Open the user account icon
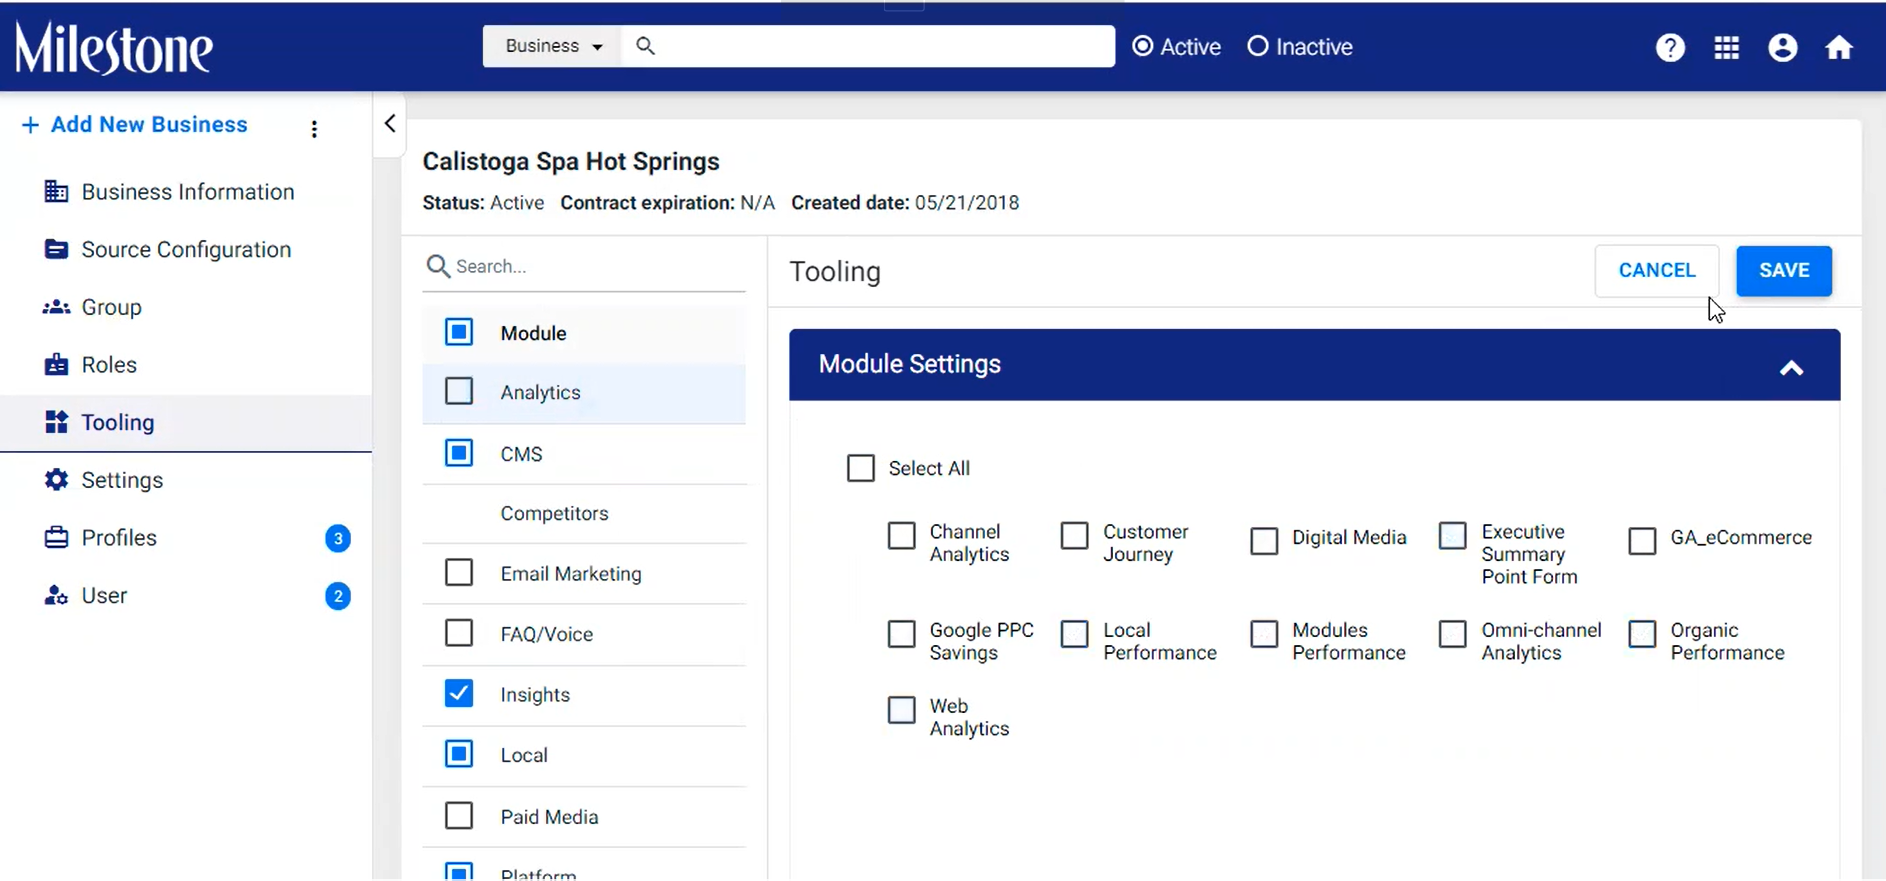 click(1783, 47)
